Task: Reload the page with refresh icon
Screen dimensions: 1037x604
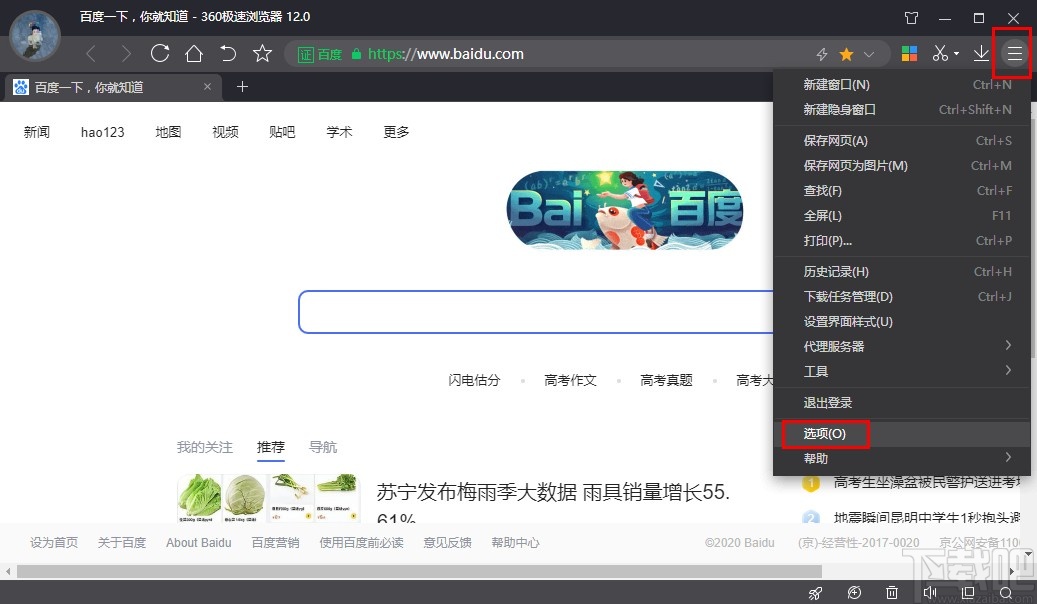Action: [x=160, y=53]
